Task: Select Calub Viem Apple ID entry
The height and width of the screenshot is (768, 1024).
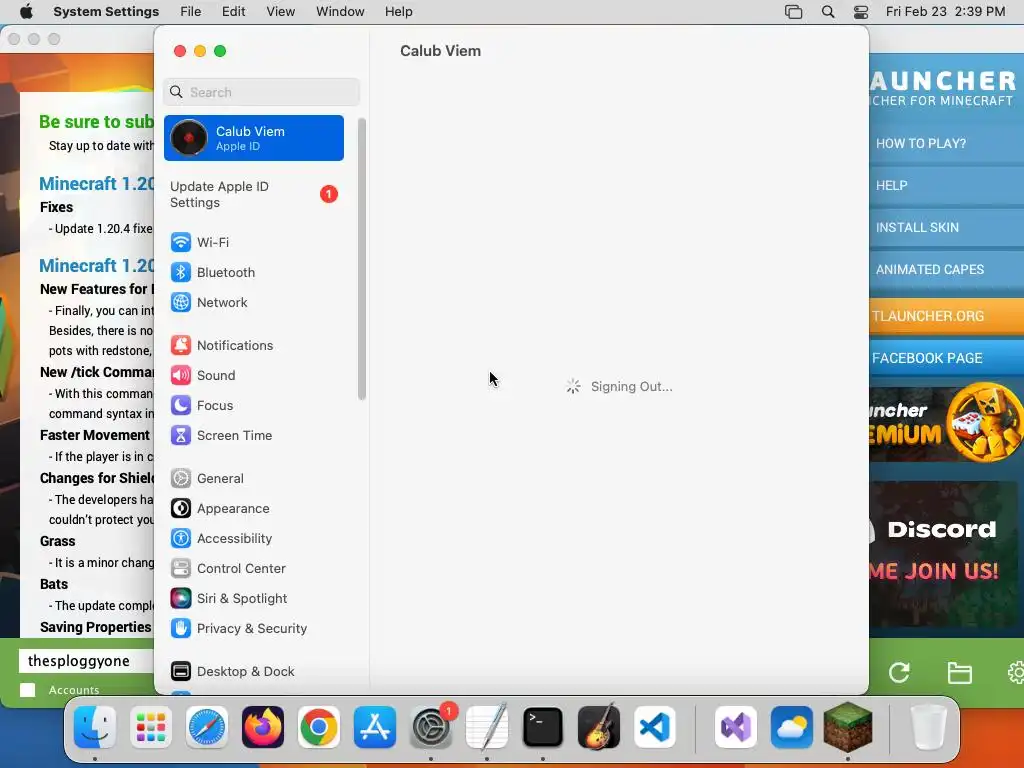Action: pos(253,138)
